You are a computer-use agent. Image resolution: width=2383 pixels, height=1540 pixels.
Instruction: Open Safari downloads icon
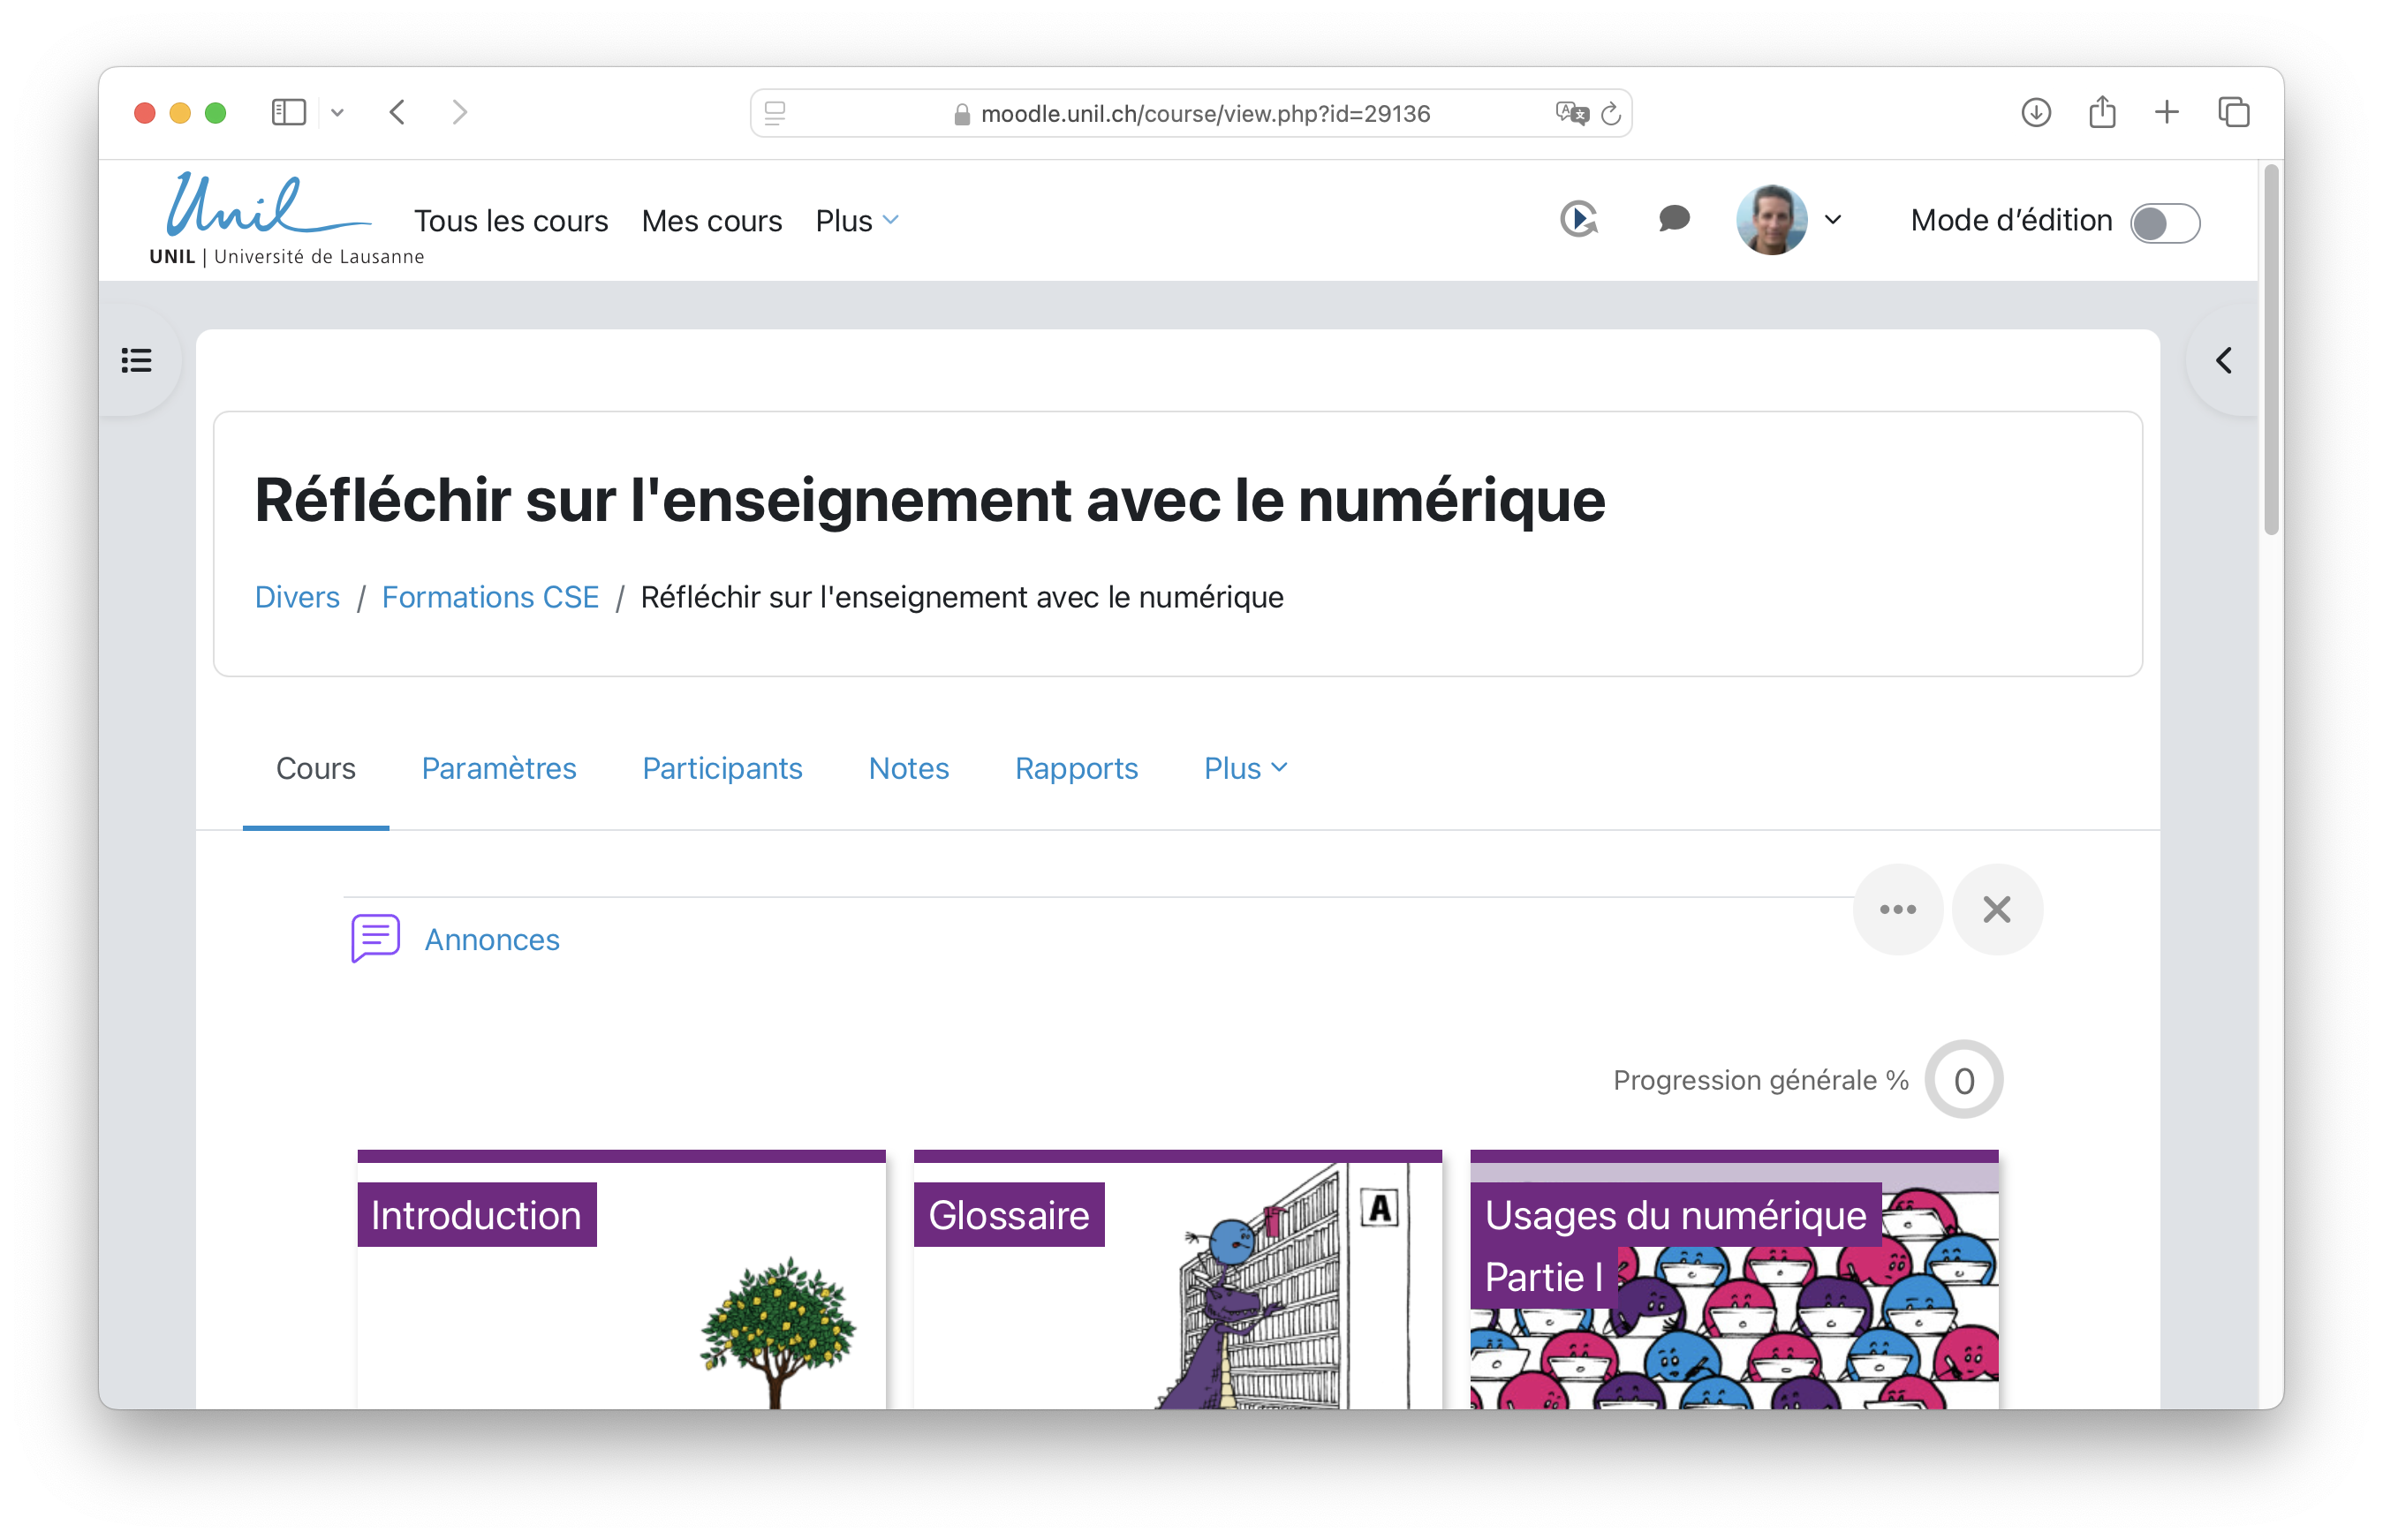2036,112
